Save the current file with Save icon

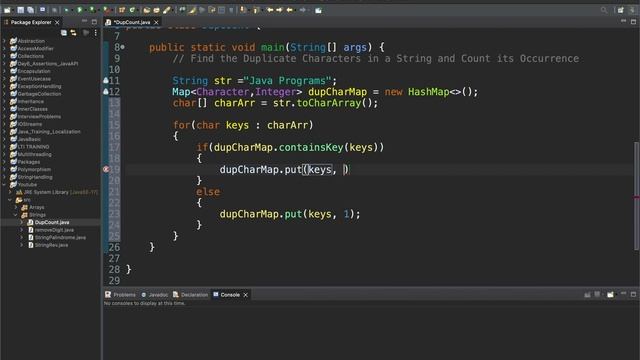[x=20, y=10]
